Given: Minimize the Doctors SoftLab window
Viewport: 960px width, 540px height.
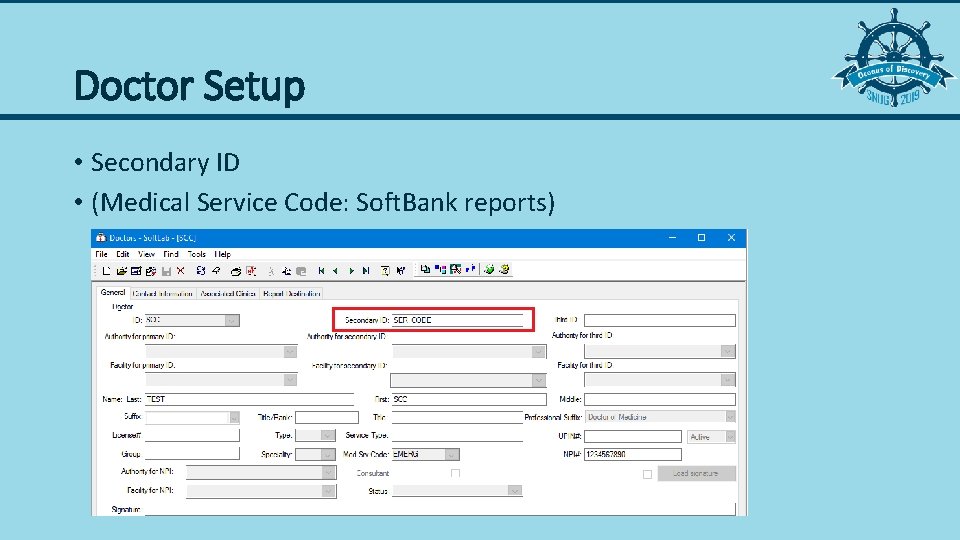Looking at the screenshot, I should [672, 238].
